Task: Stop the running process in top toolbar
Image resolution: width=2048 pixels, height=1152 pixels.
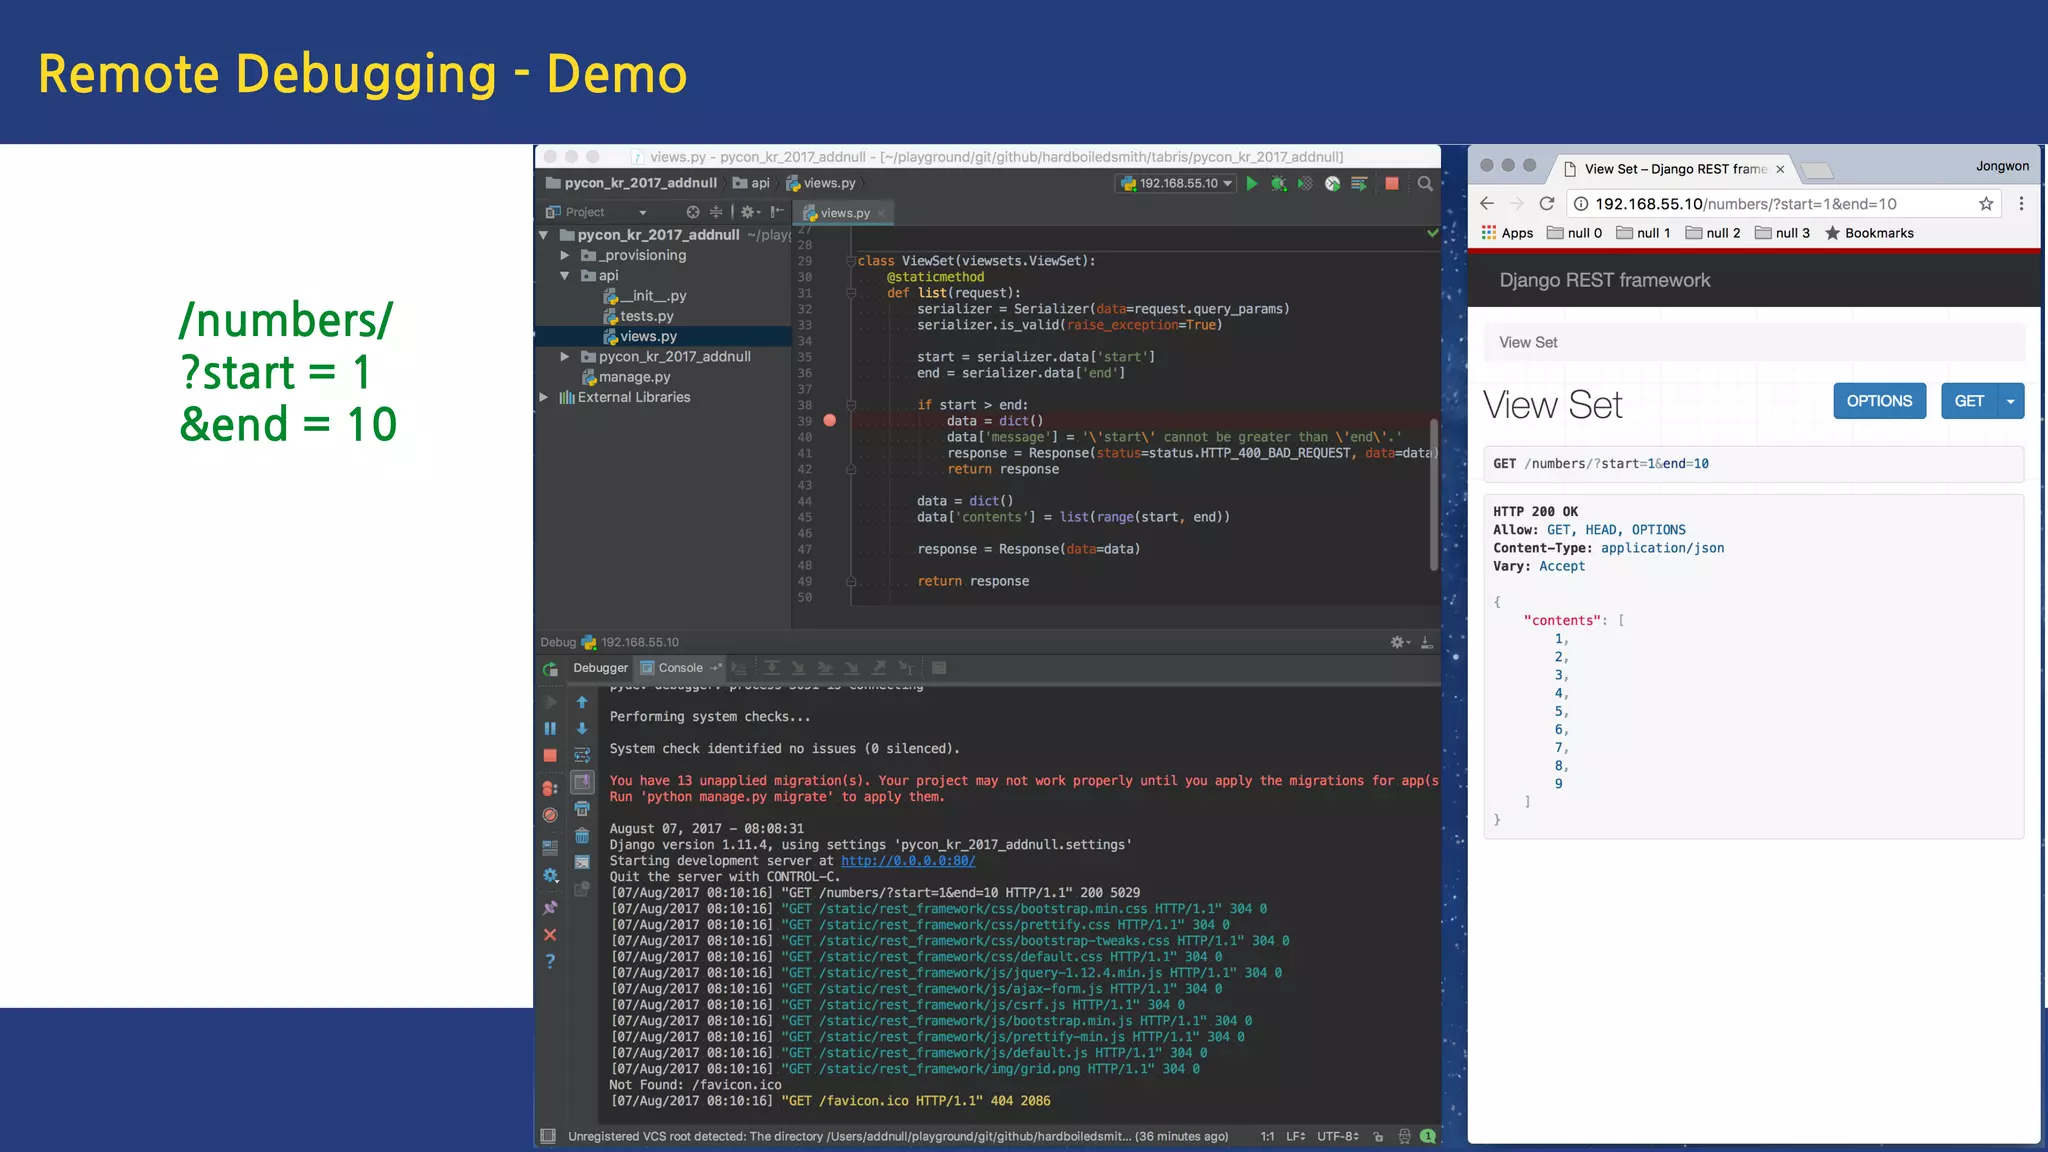Action: pyautogui.click(x=1391, y=184)
